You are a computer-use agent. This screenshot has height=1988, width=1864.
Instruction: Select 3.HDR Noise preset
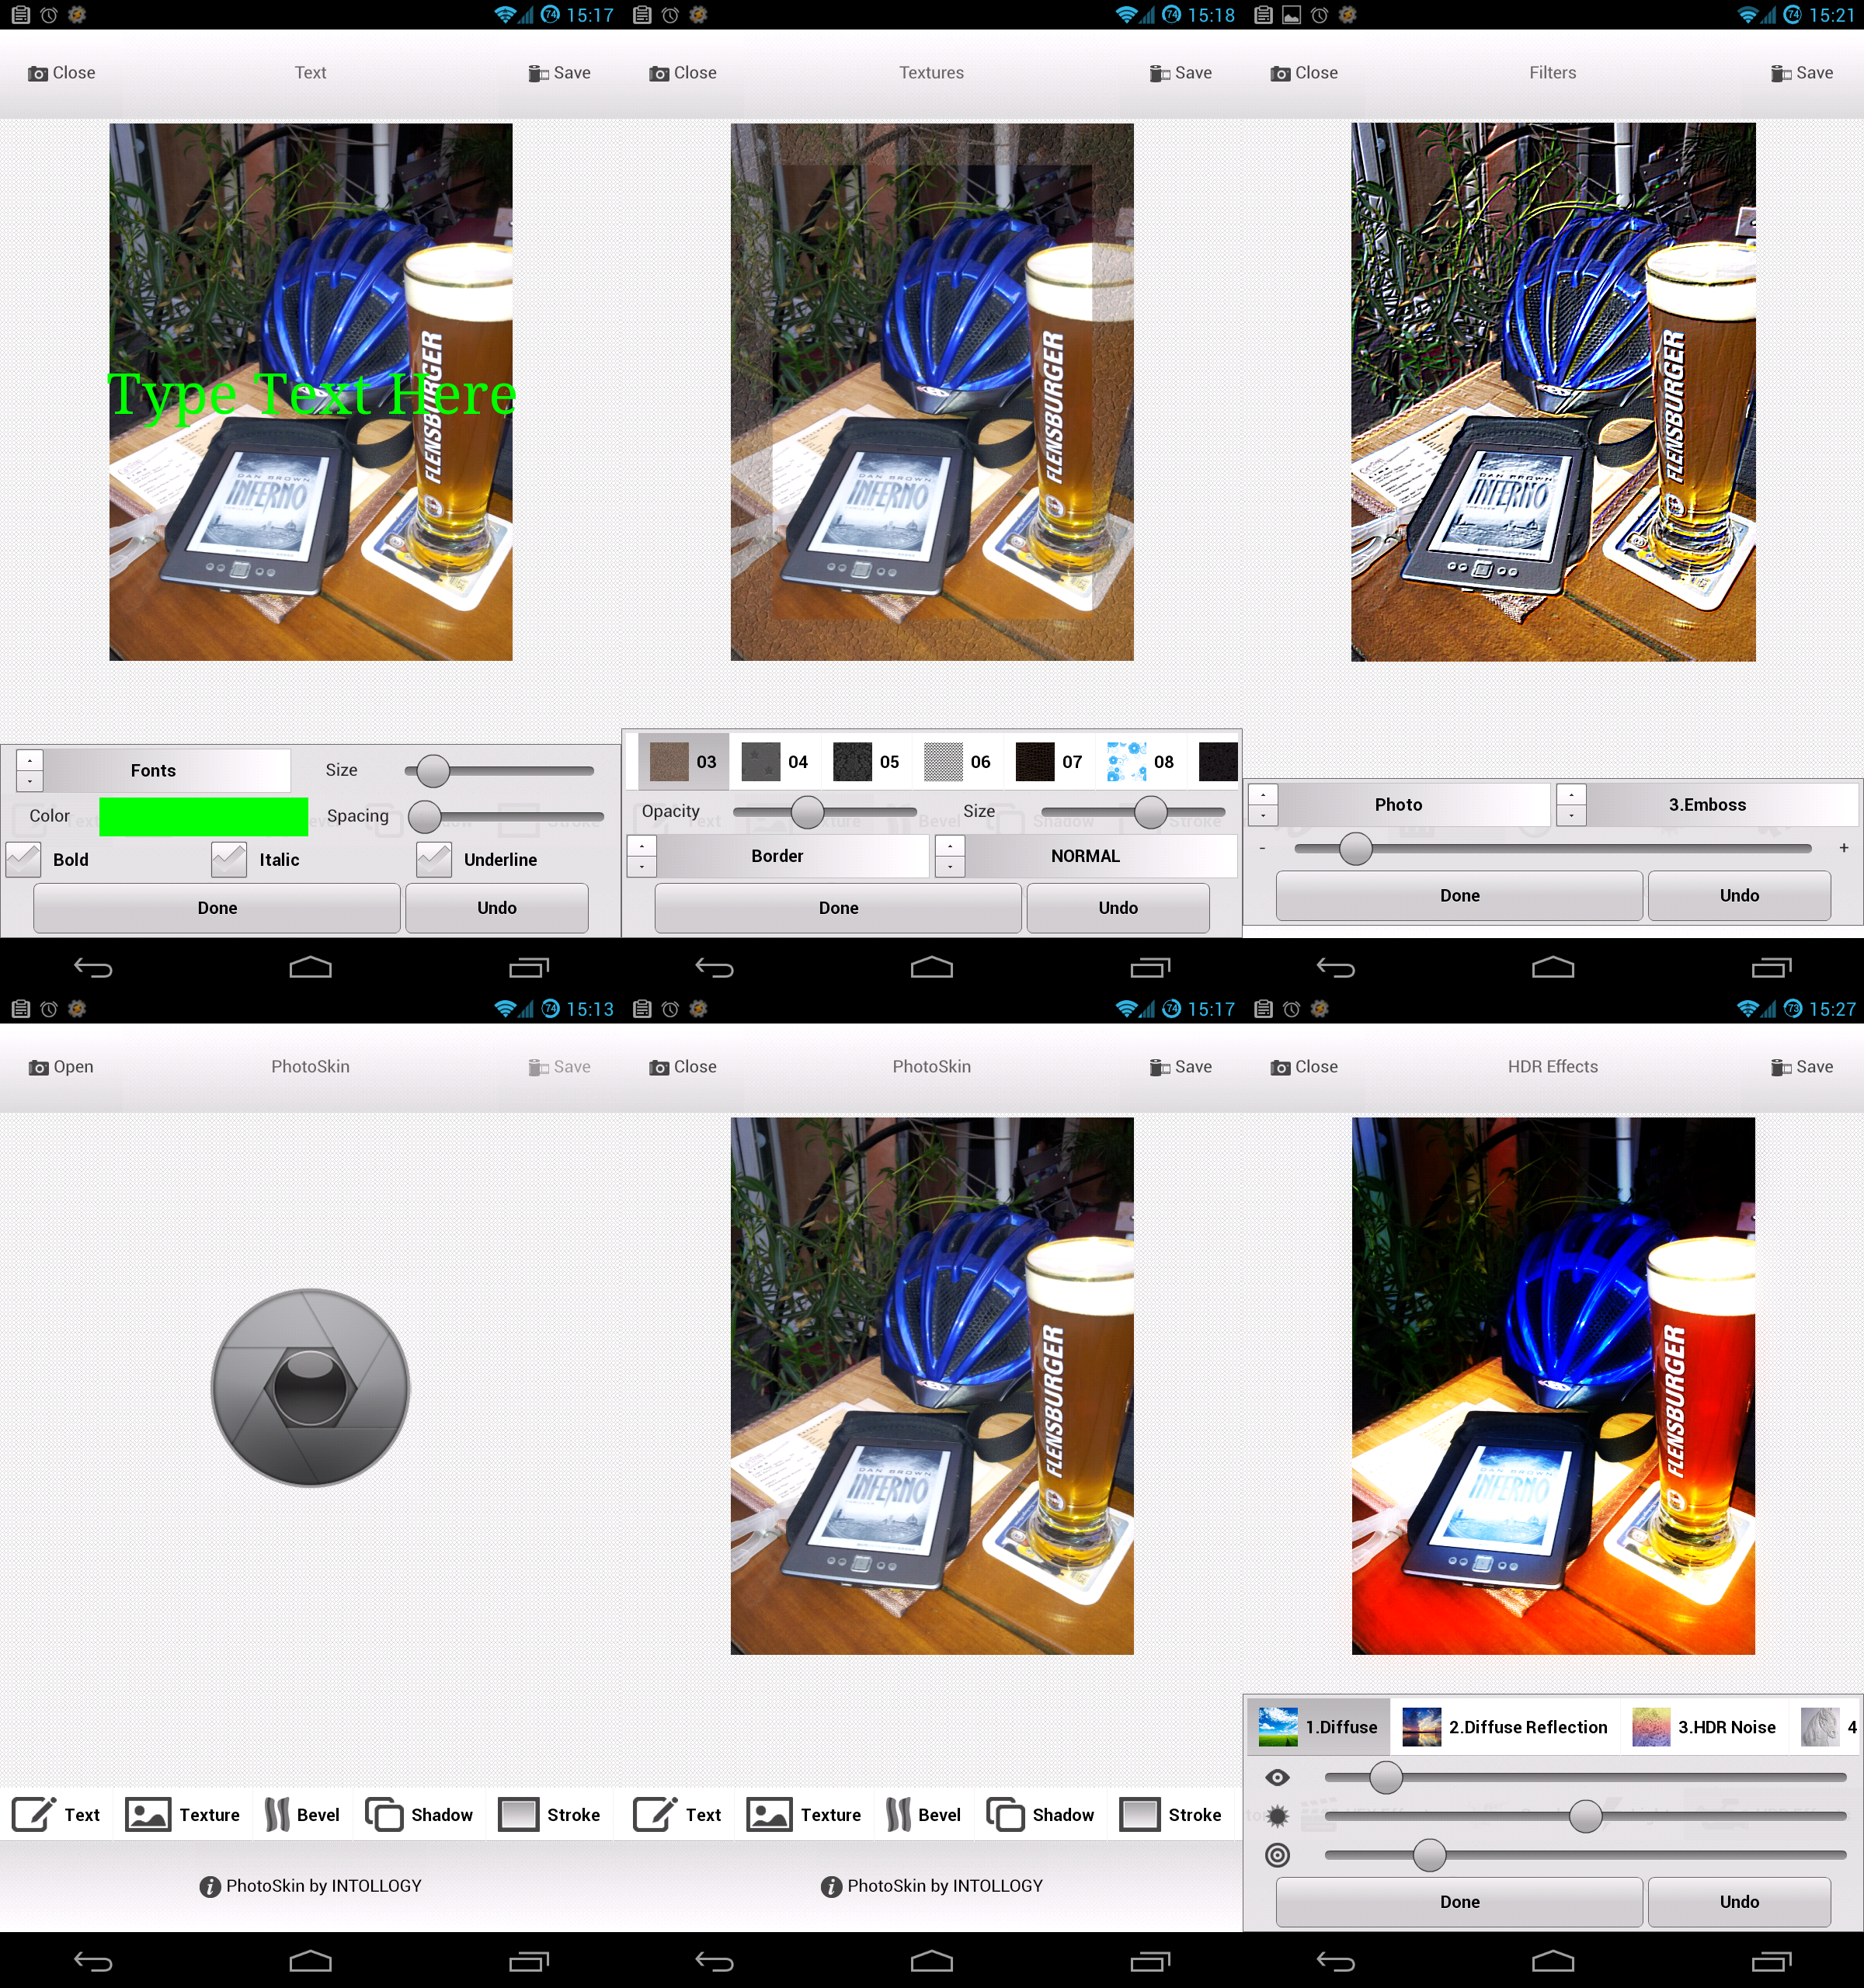(x=1704, y=1727)
